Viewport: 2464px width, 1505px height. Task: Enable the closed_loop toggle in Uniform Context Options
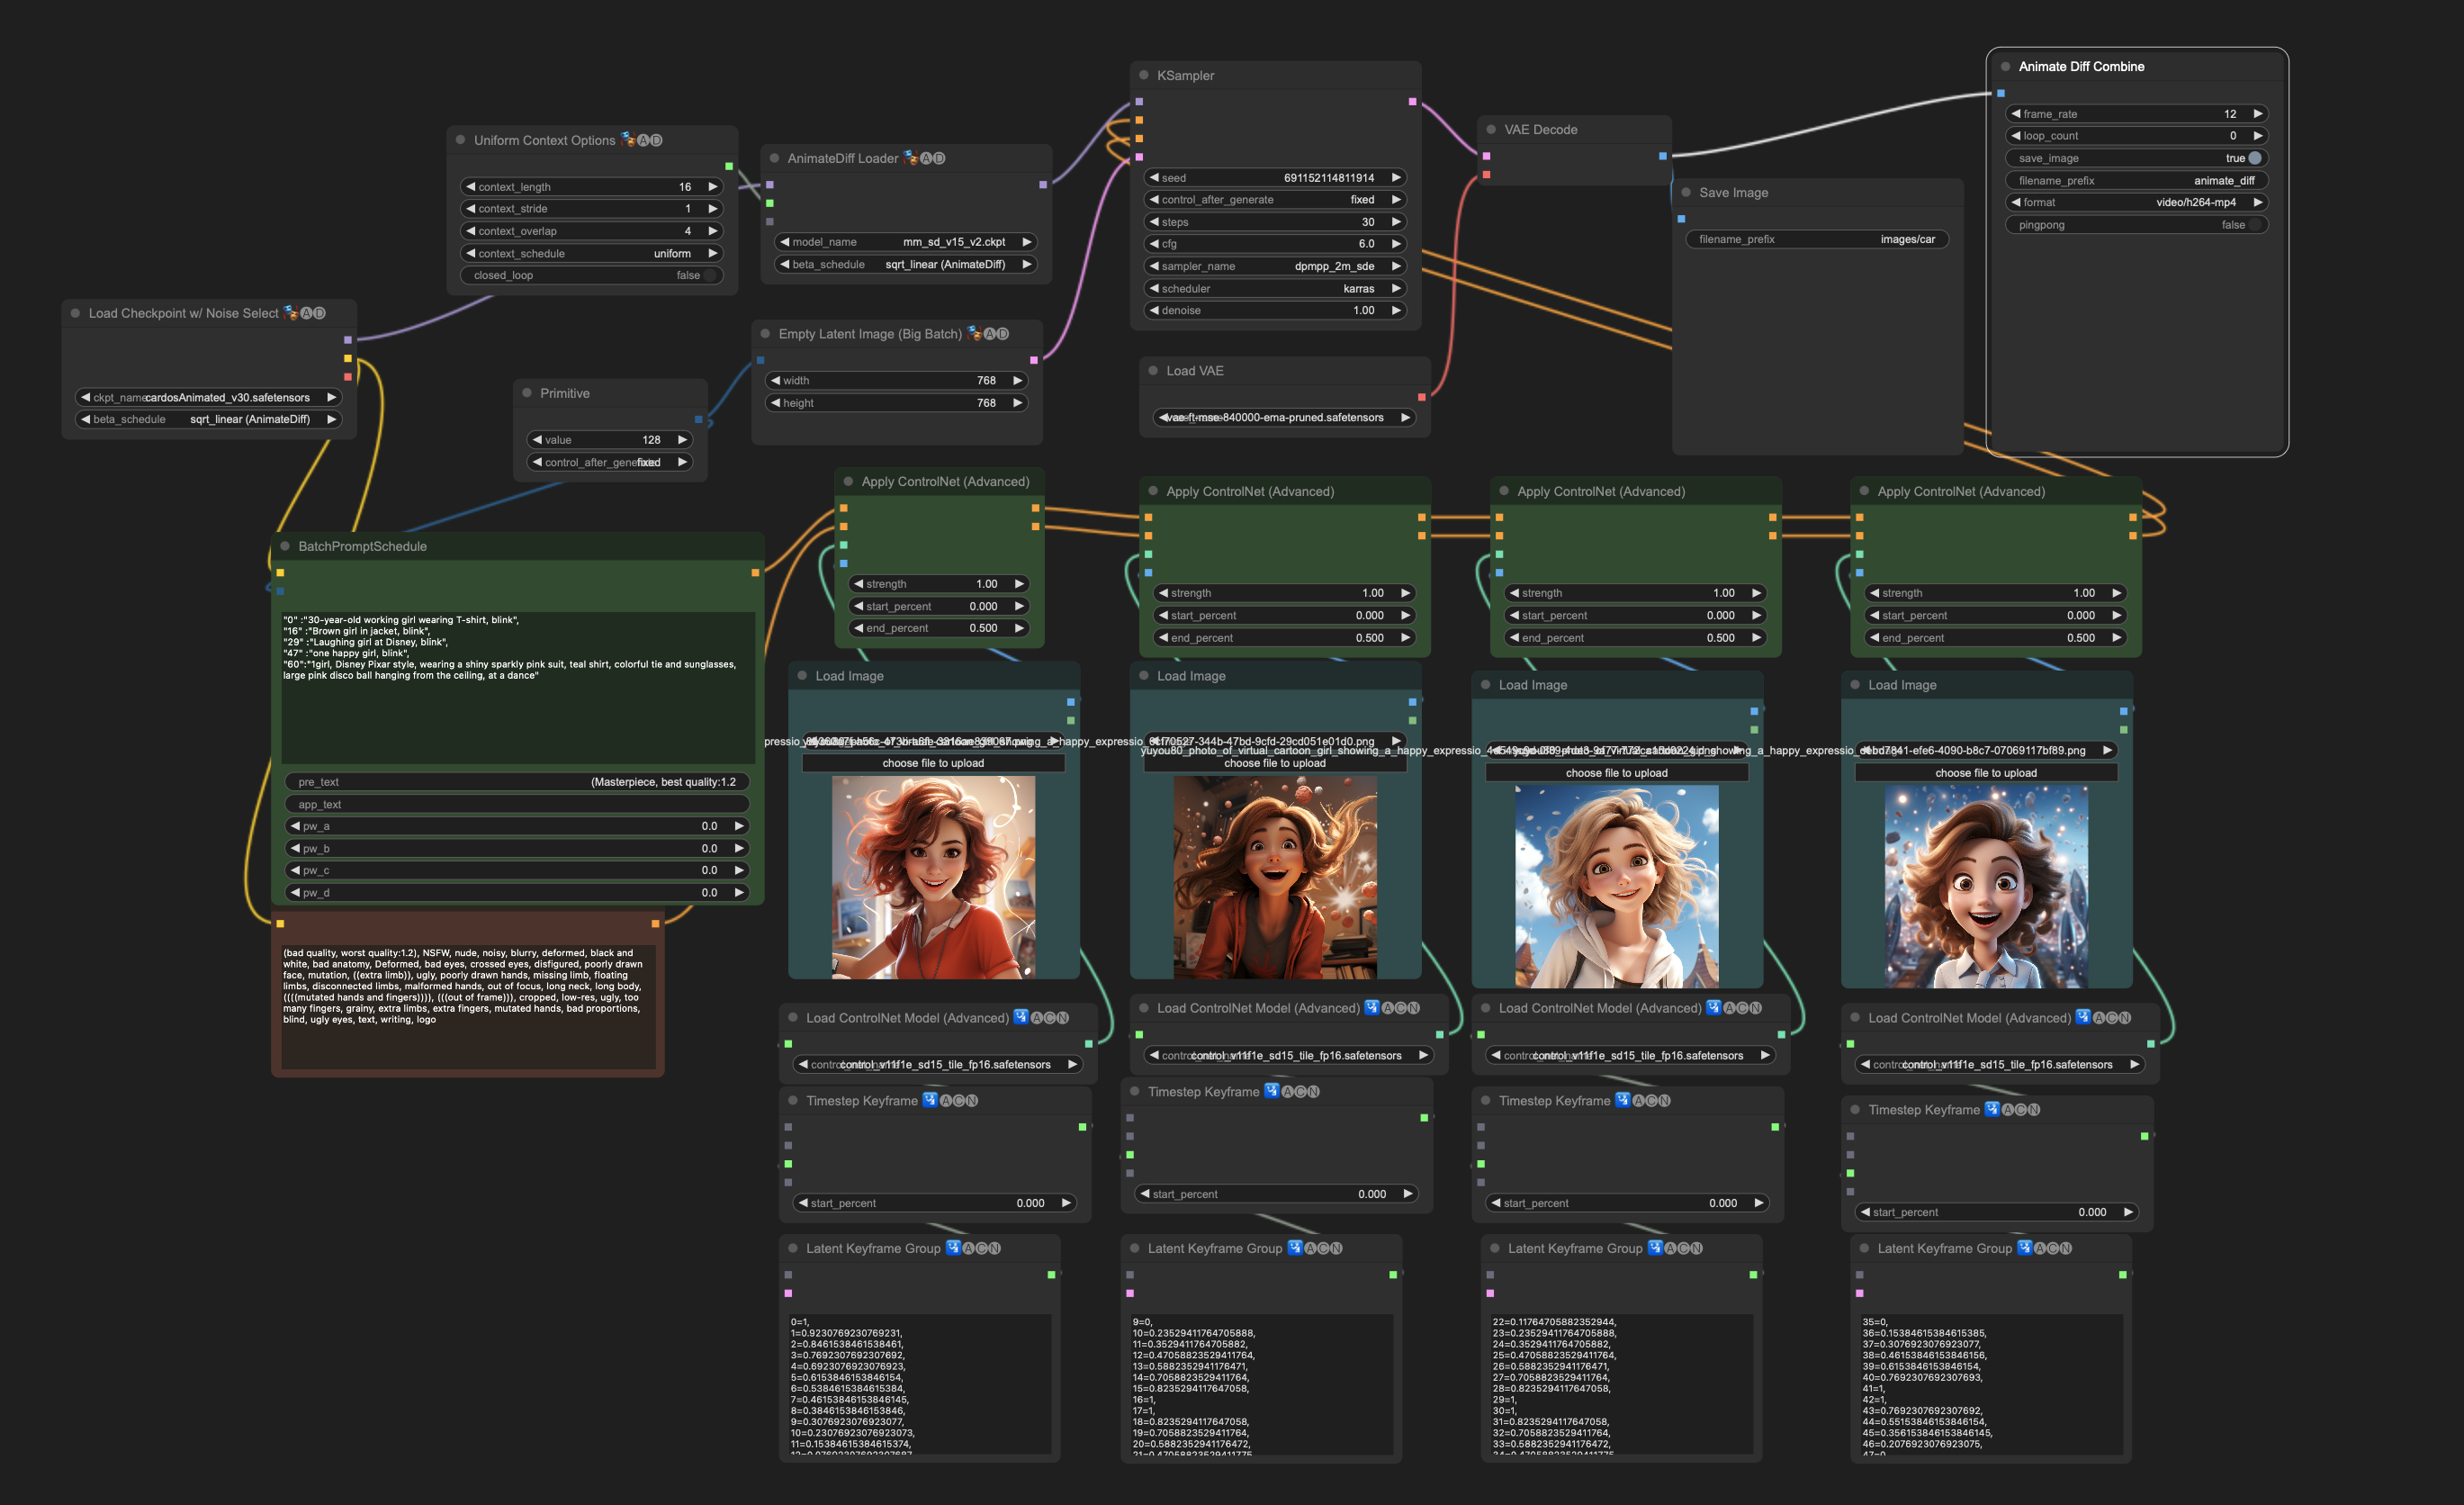[x=709, y=276]
